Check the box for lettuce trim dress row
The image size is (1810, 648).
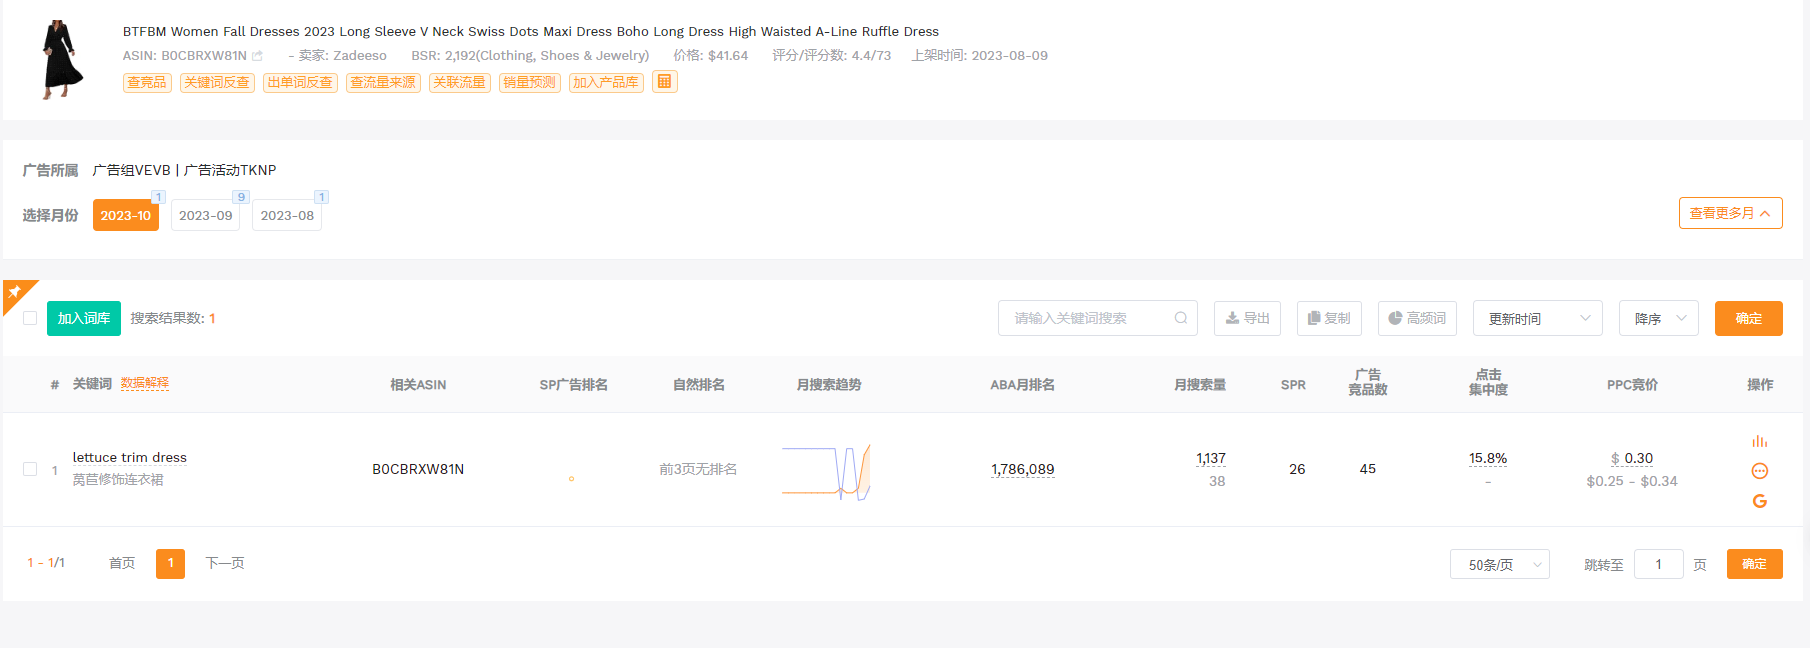(30, 469)
